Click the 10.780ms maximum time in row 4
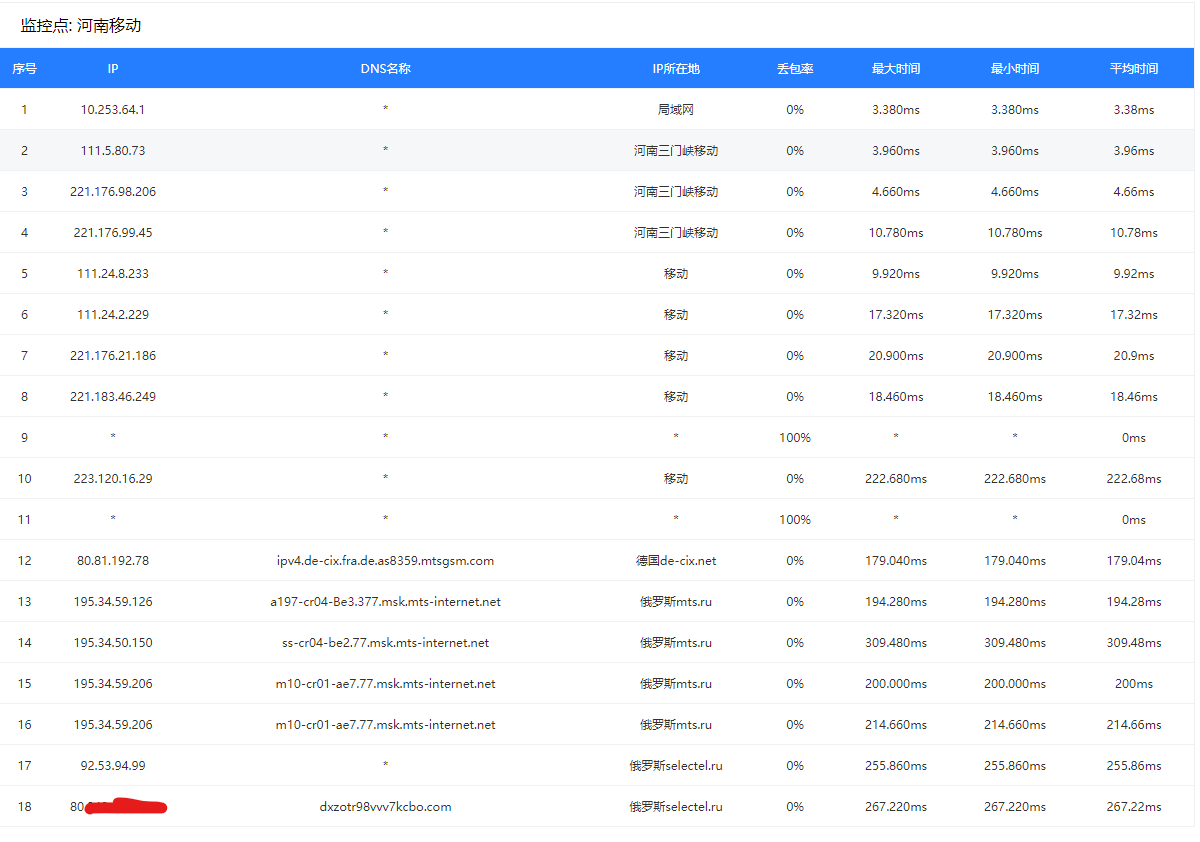This screenshot has width=1200, height=842. click(896, 233)
